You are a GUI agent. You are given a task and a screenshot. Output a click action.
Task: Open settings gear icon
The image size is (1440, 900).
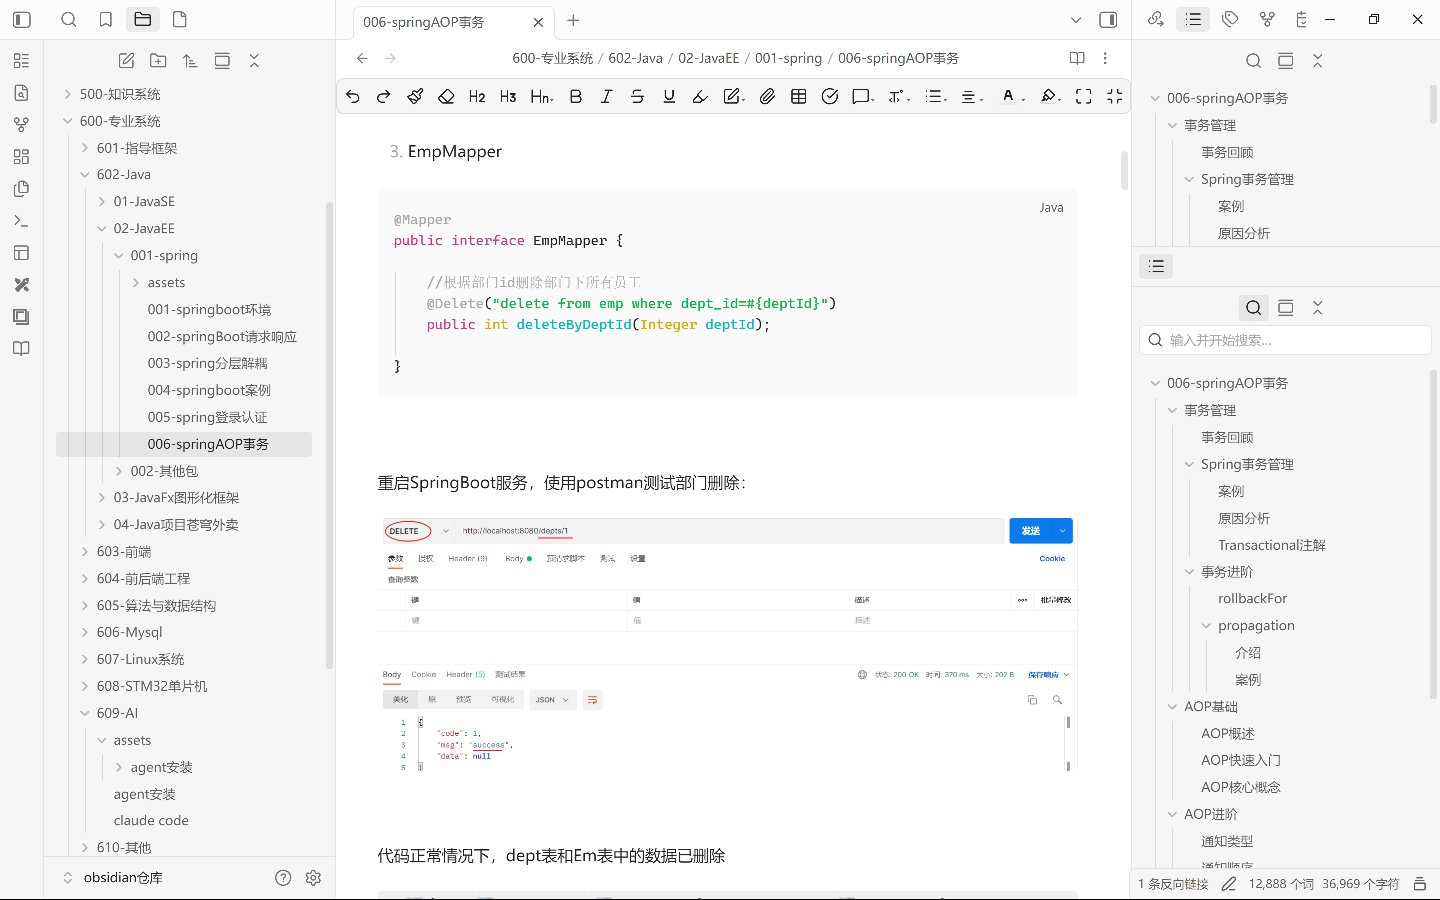[313, 877]
